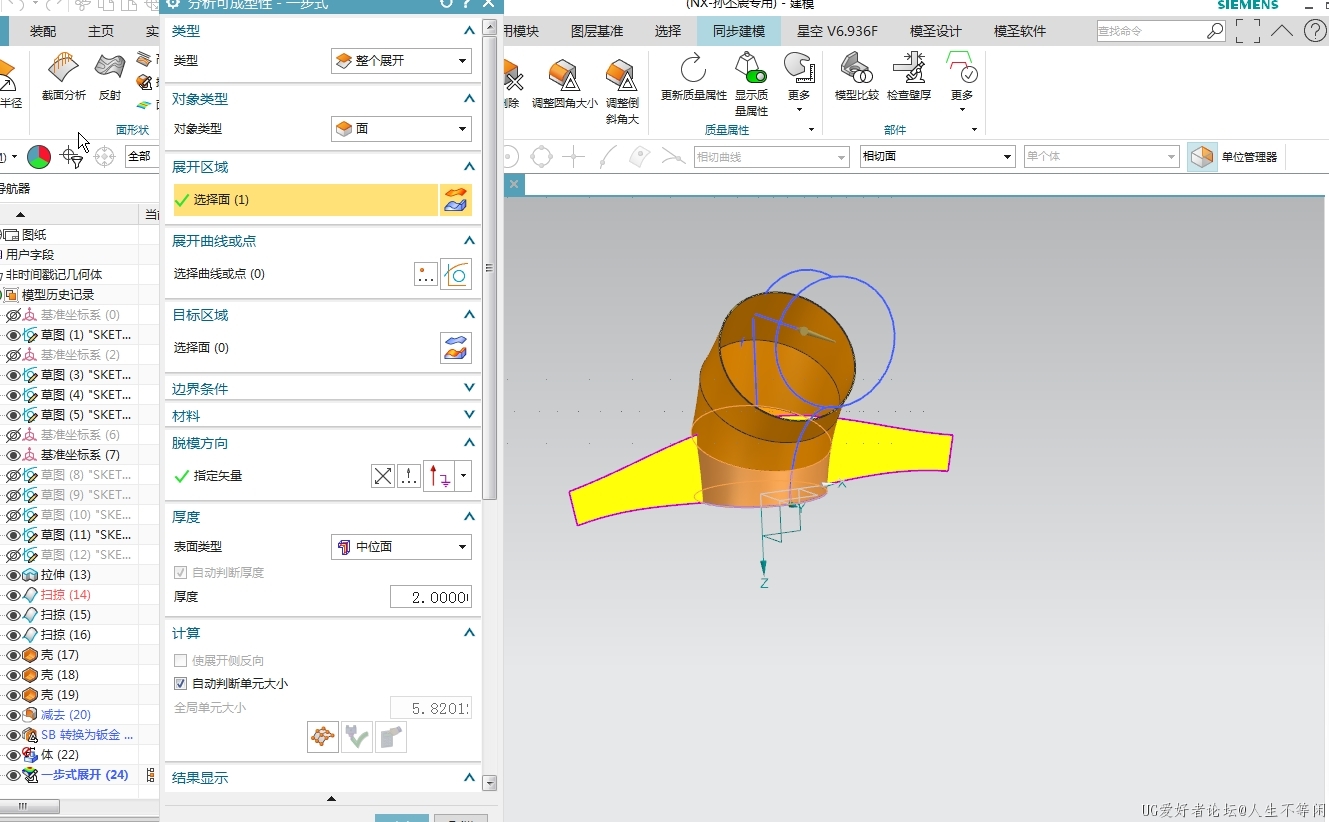
Task: Open the 更多 dropdown in 质量属性 group
Action: (x=799, y=84)
